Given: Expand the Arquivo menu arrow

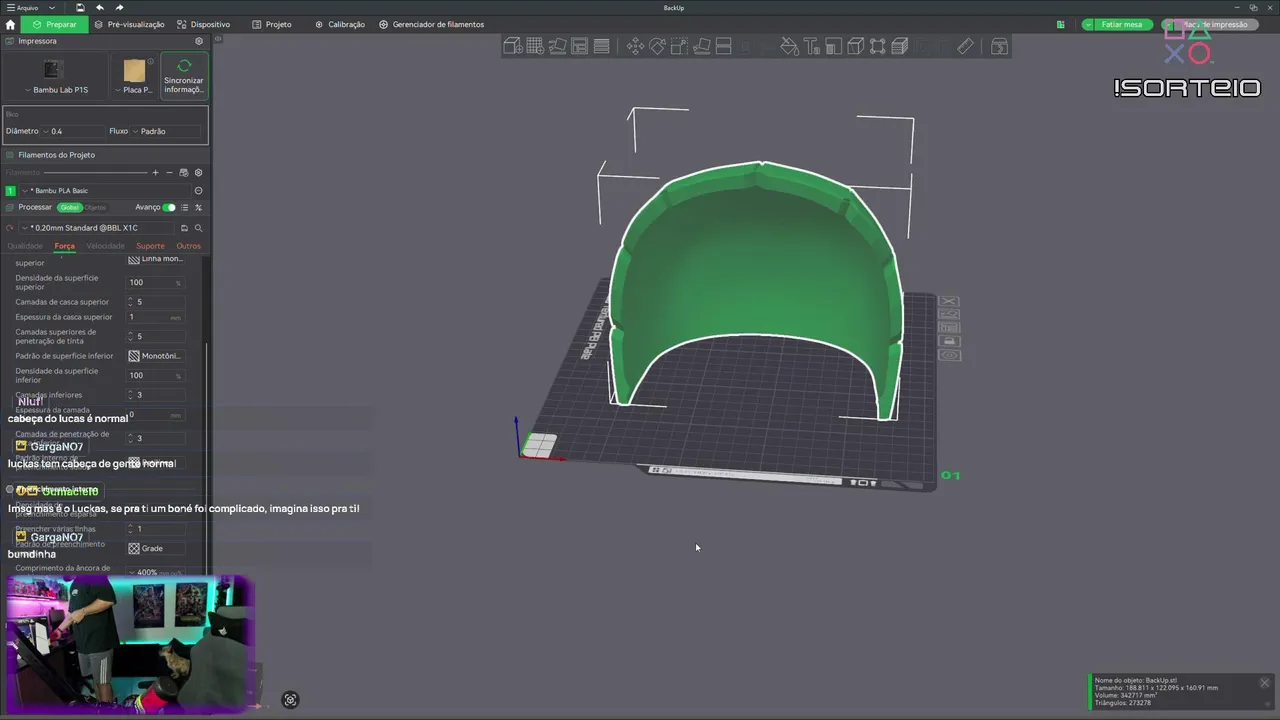Looking at the screenshot, I should coord(52,8).
